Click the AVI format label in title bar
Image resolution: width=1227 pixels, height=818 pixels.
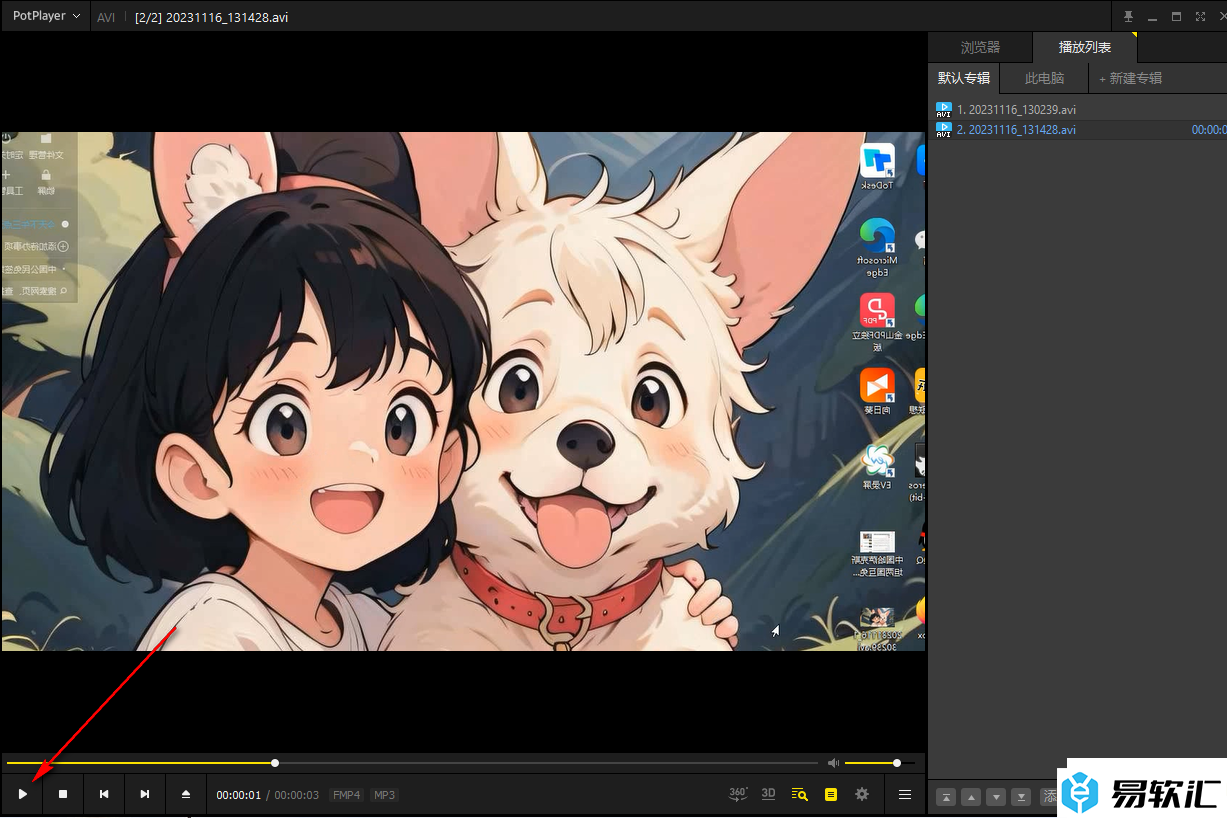point(106,17)
